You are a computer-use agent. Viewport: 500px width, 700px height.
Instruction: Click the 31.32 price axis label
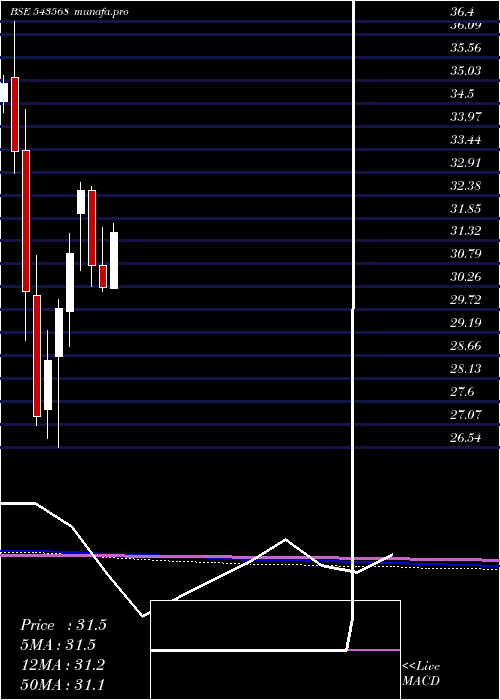(x=466, y=231)
